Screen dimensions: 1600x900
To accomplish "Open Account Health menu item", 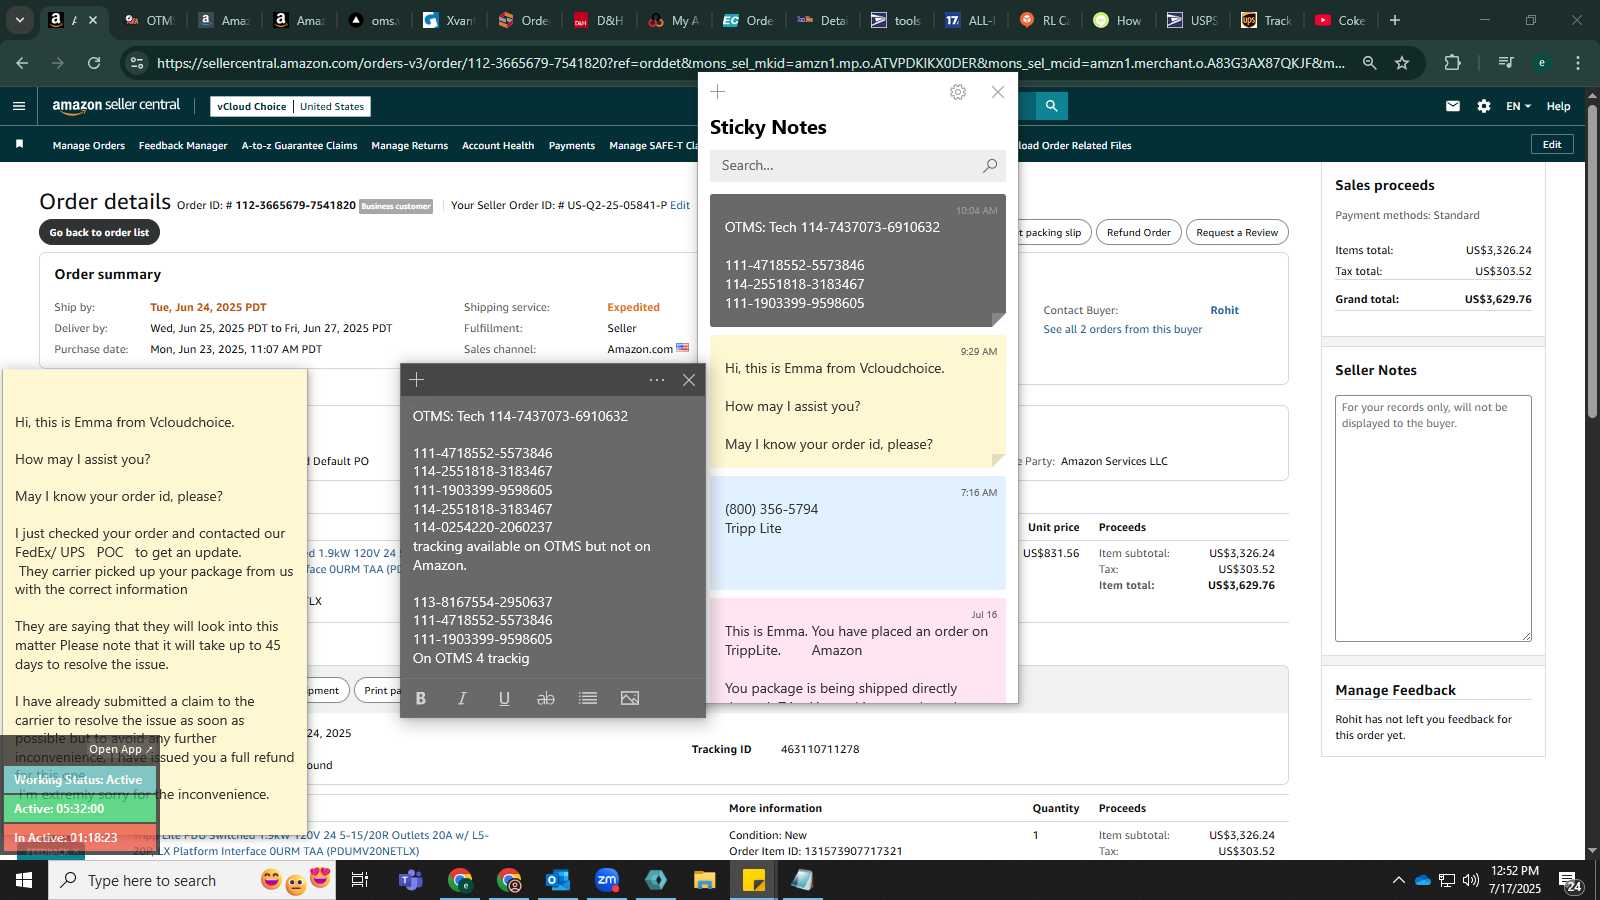I will tap(498, 145).
